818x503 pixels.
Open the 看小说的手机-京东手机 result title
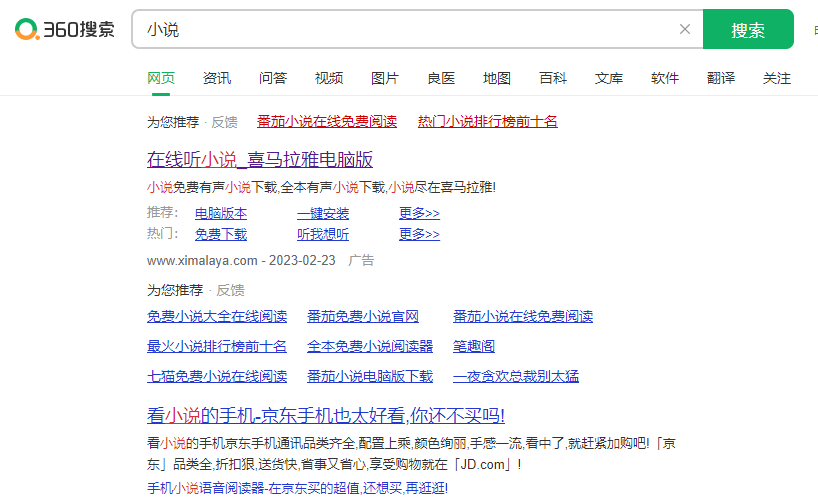tap(326, 415)
